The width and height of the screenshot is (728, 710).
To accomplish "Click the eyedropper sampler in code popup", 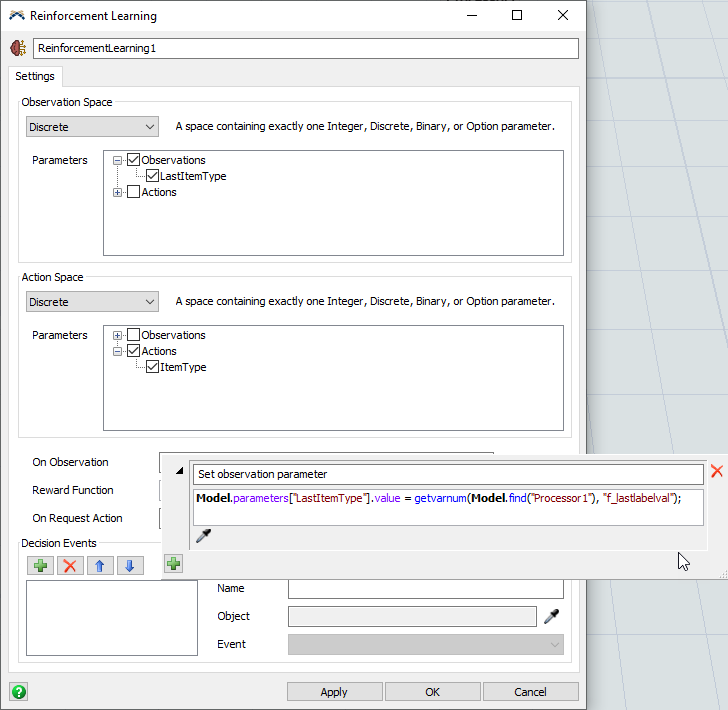I will point(203,536).
